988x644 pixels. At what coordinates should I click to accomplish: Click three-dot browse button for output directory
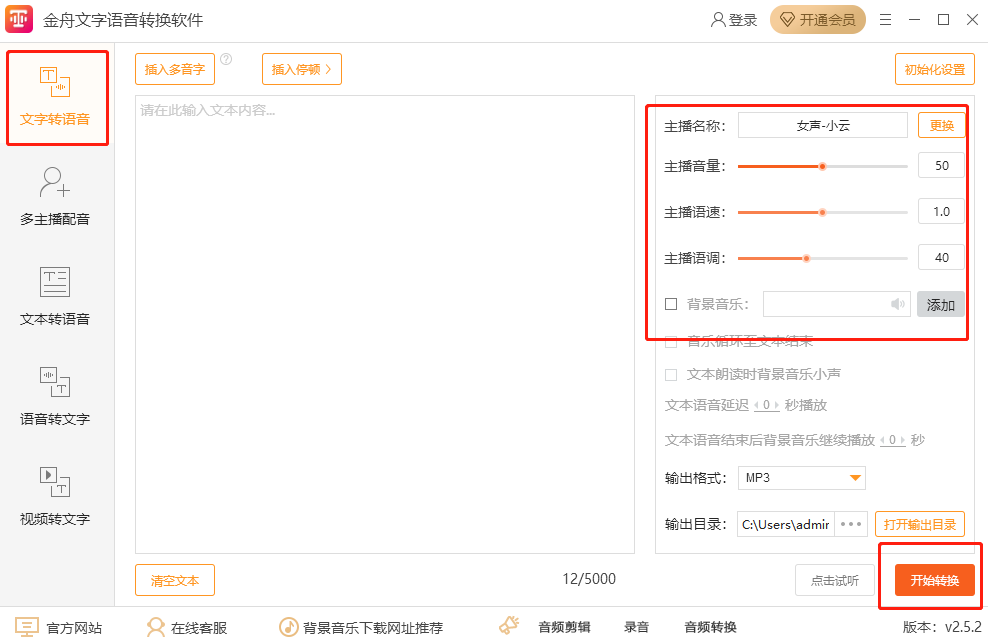pos(851,524)
